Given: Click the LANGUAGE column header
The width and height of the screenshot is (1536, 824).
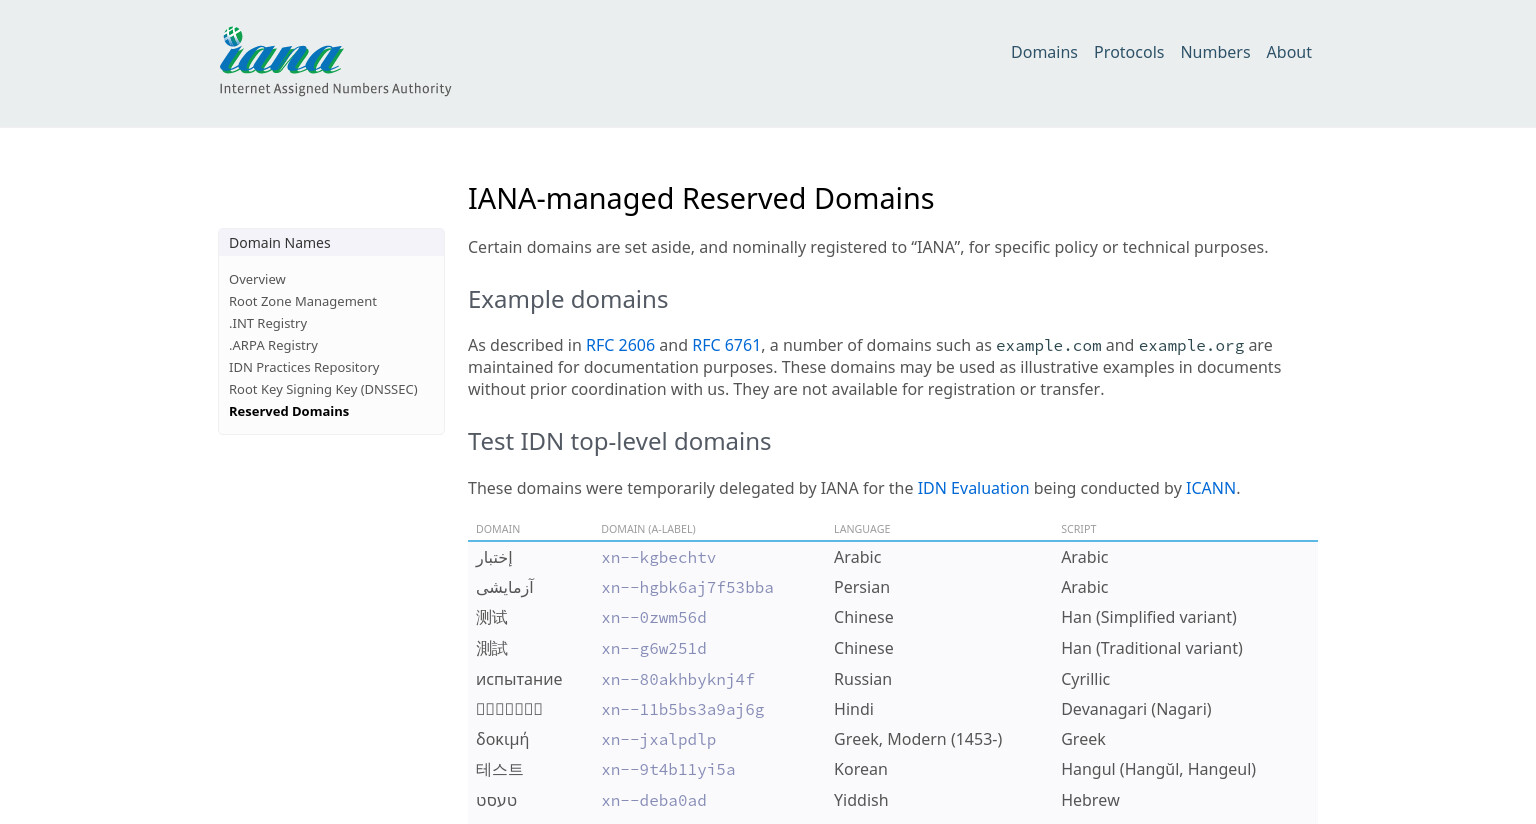Looking at the screenshot, I should click(862, 529).
